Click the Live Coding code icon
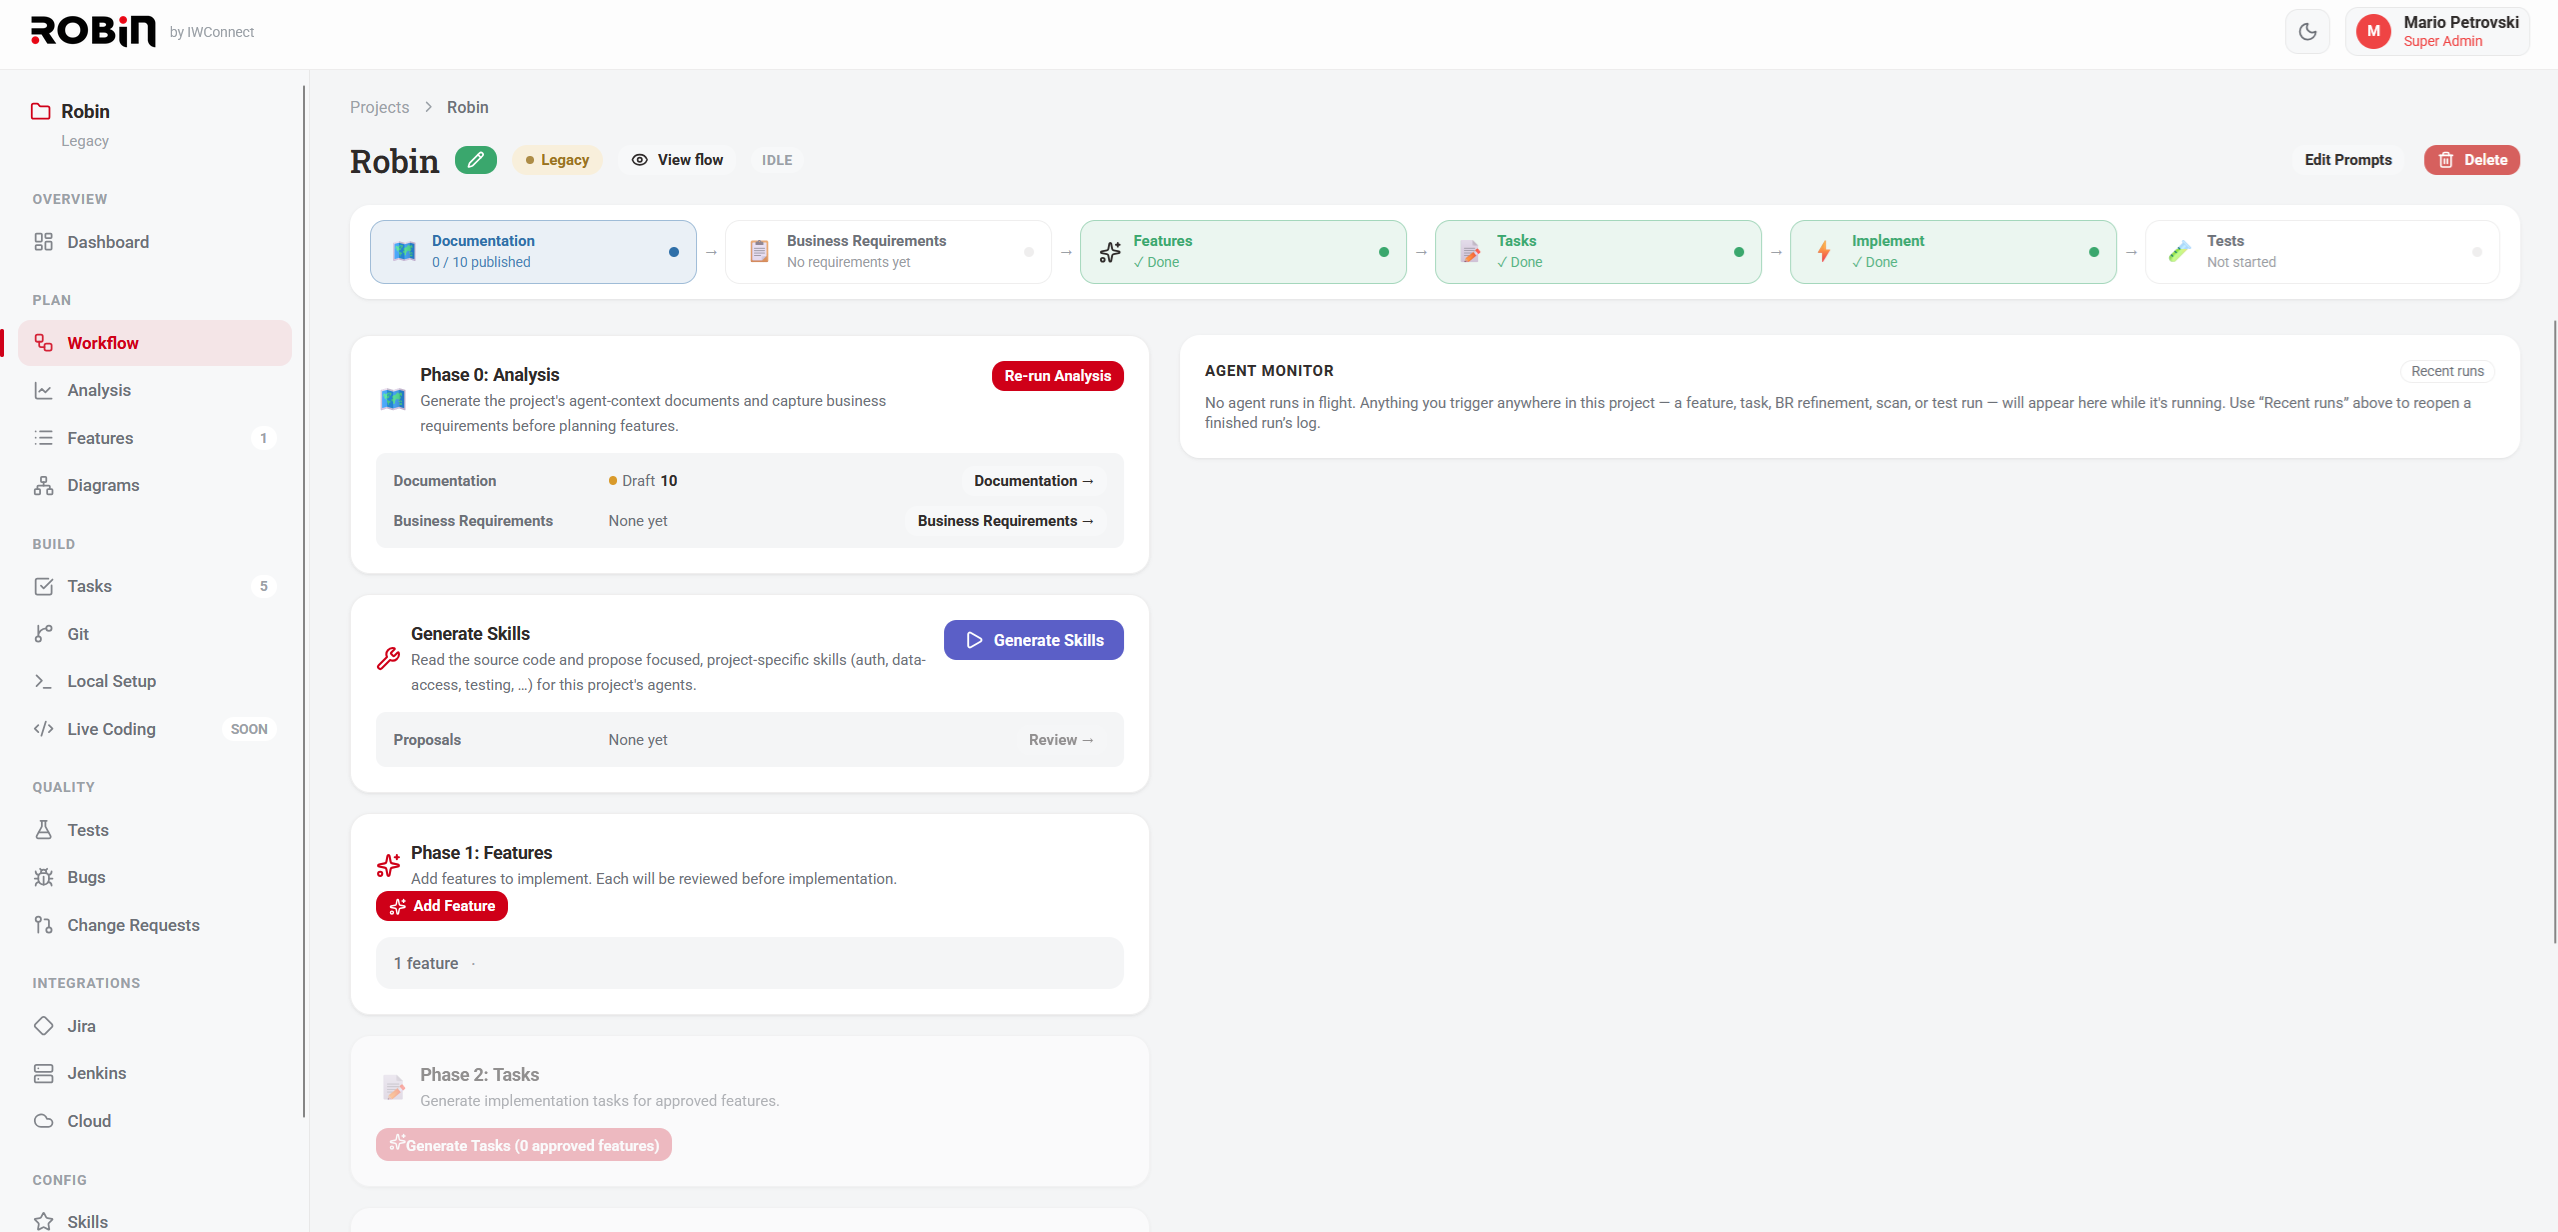Viewport: 2558px width, 1232px height. click(x=43, y=729)
